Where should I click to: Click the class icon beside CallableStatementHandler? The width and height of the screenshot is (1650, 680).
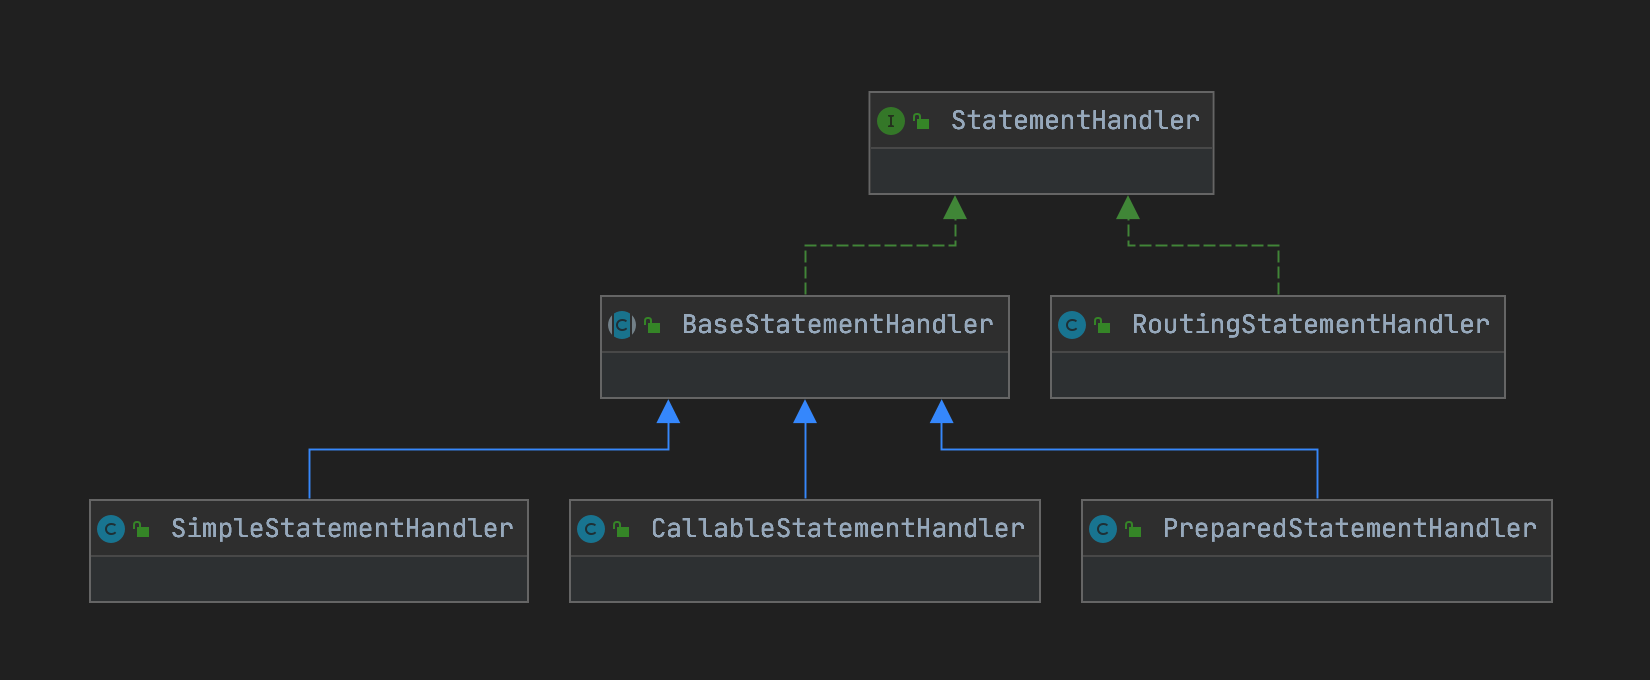pos(591,529)
